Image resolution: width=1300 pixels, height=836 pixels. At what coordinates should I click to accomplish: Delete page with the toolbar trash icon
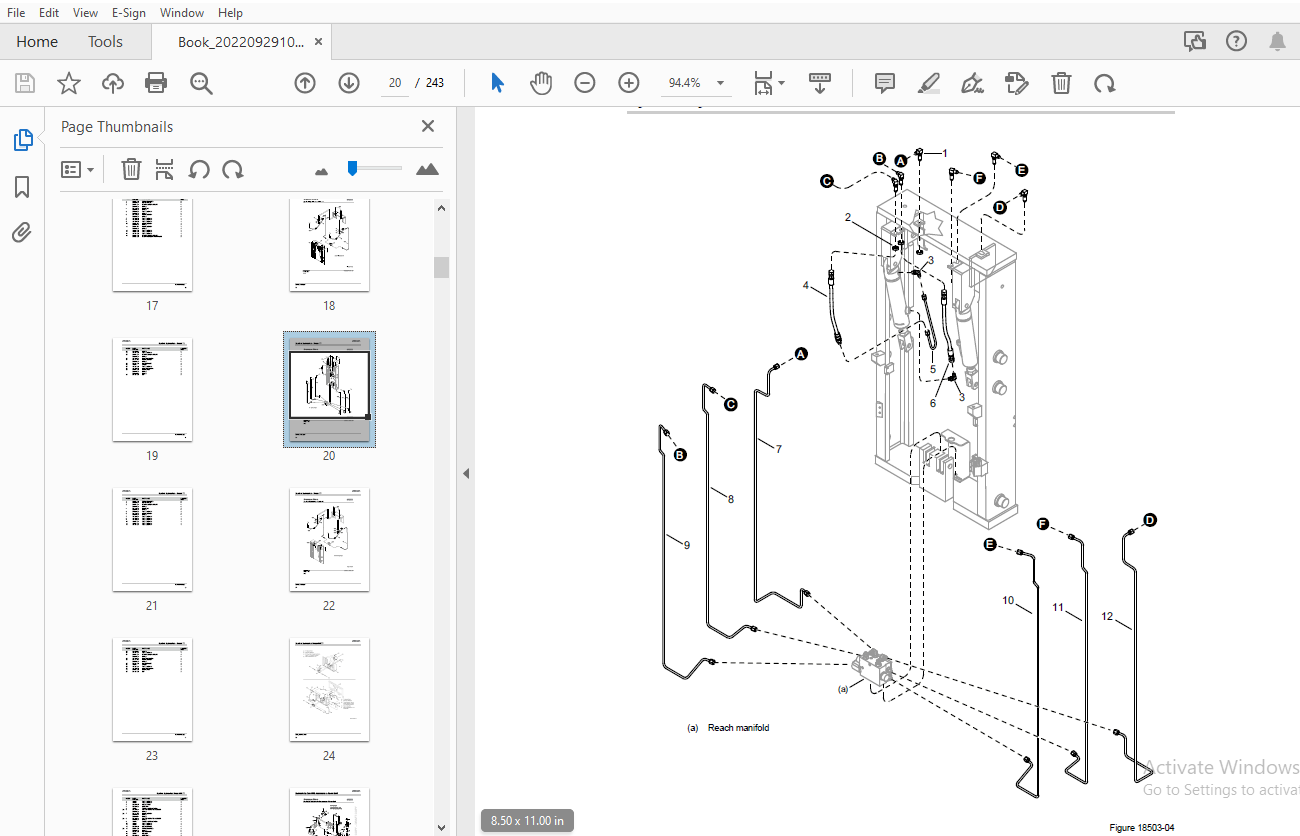pyautogui.click(x=1061, y=83)
